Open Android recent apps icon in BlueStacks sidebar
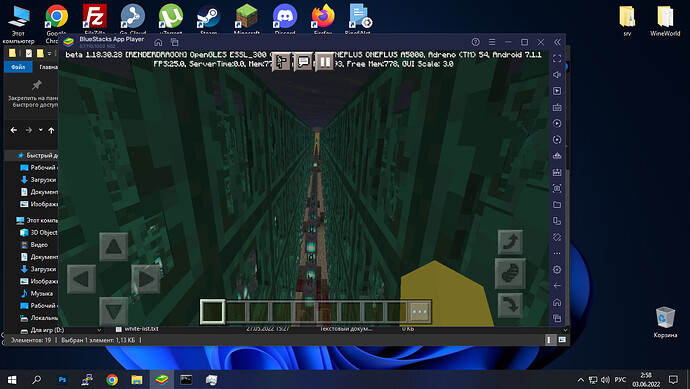690x389 pixels. [x=557, y=318]
